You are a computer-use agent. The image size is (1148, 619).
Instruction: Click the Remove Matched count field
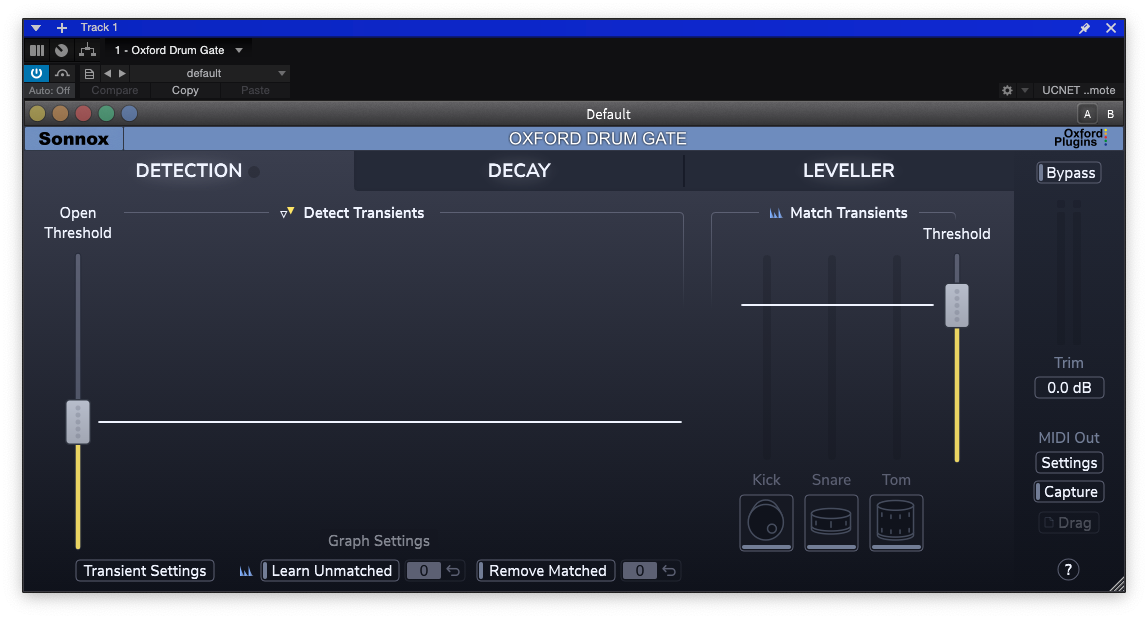pyautogui.click(x=639, y=571)
